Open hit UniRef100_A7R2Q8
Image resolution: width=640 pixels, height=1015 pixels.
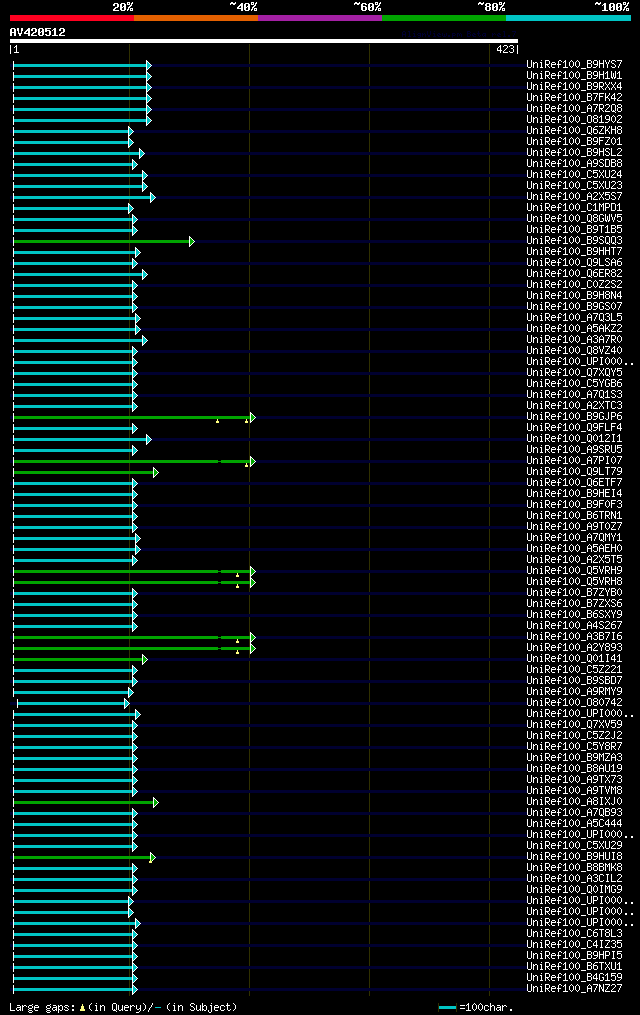pyautogui.click(x=574, y=109)
